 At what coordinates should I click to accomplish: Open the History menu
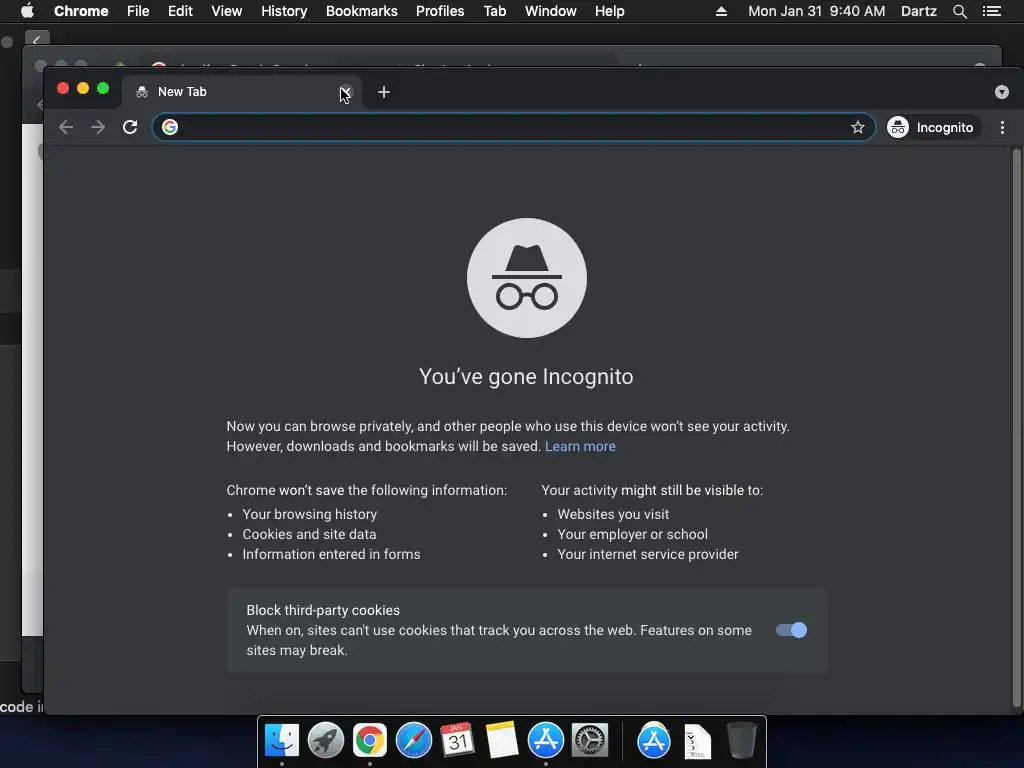(x=284, y=11)
